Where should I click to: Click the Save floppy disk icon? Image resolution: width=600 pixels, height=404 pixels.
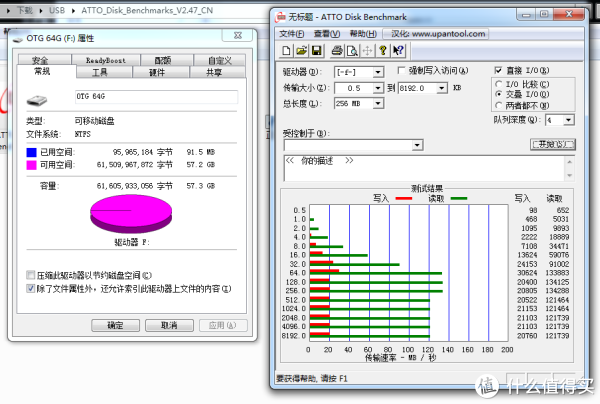point(316,50)
